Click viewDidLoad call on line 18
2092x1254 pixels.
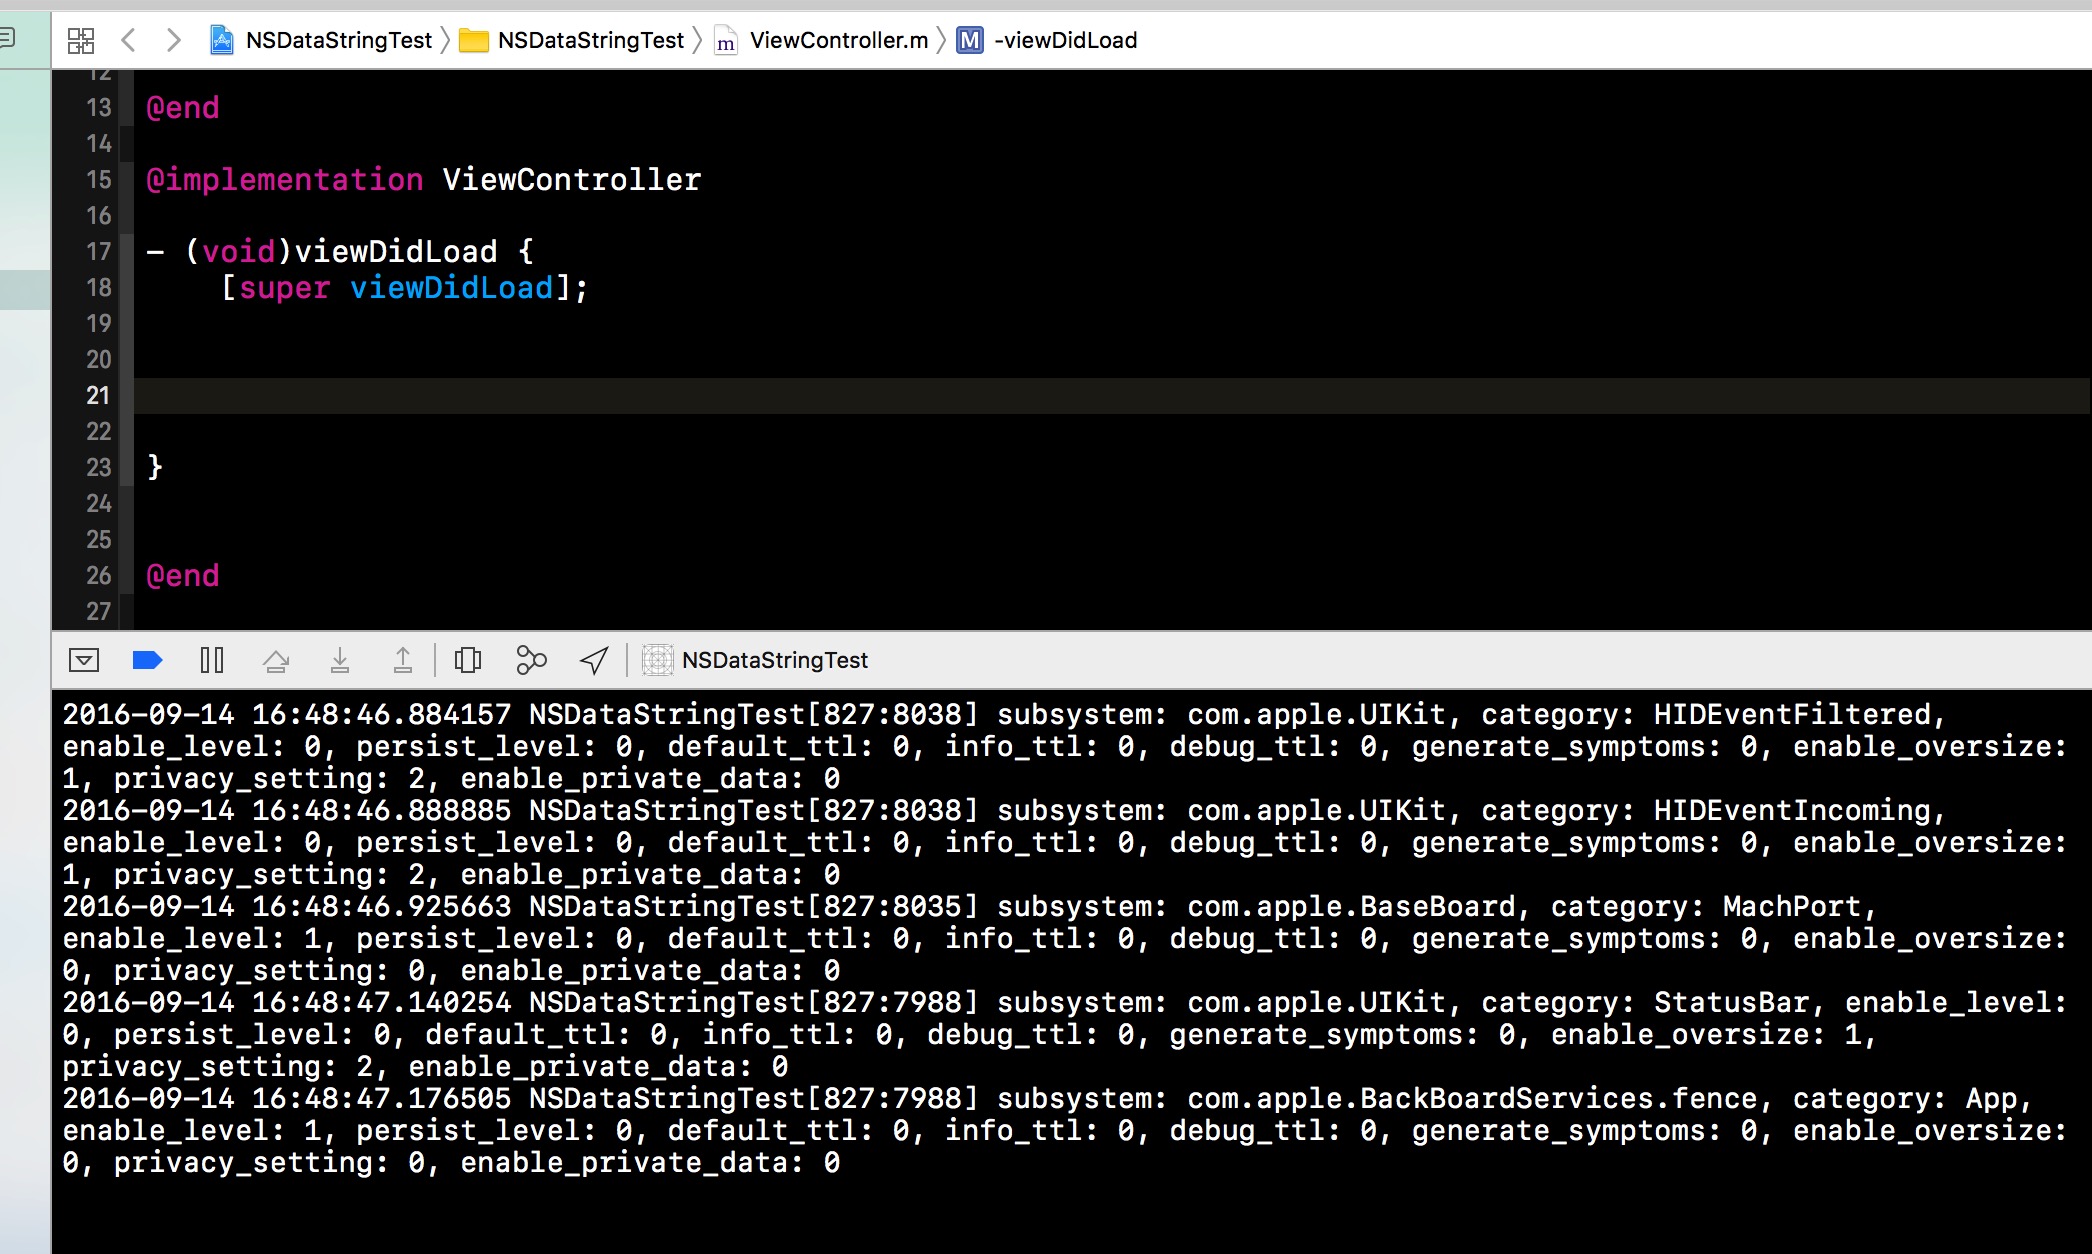coord(451,288)
